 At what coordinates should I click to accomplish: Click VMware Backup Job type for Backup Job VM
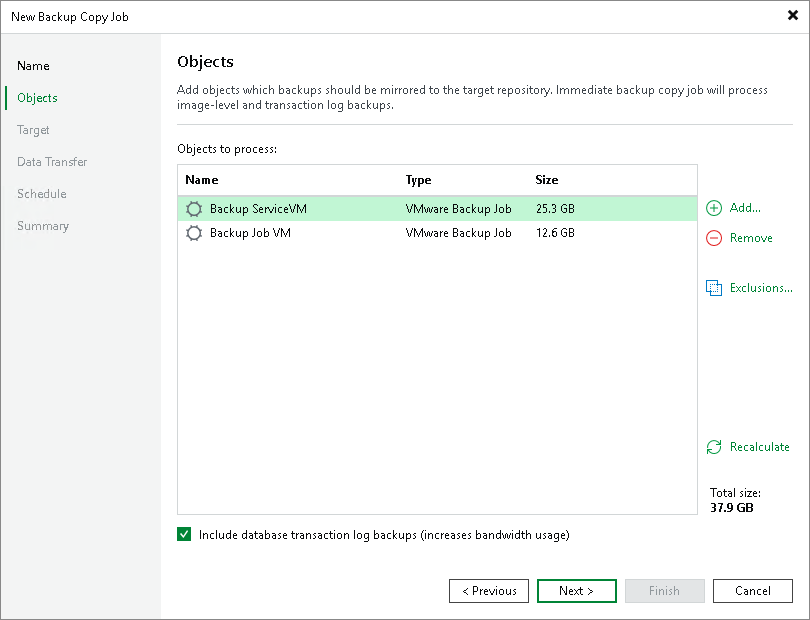(458, 233)
